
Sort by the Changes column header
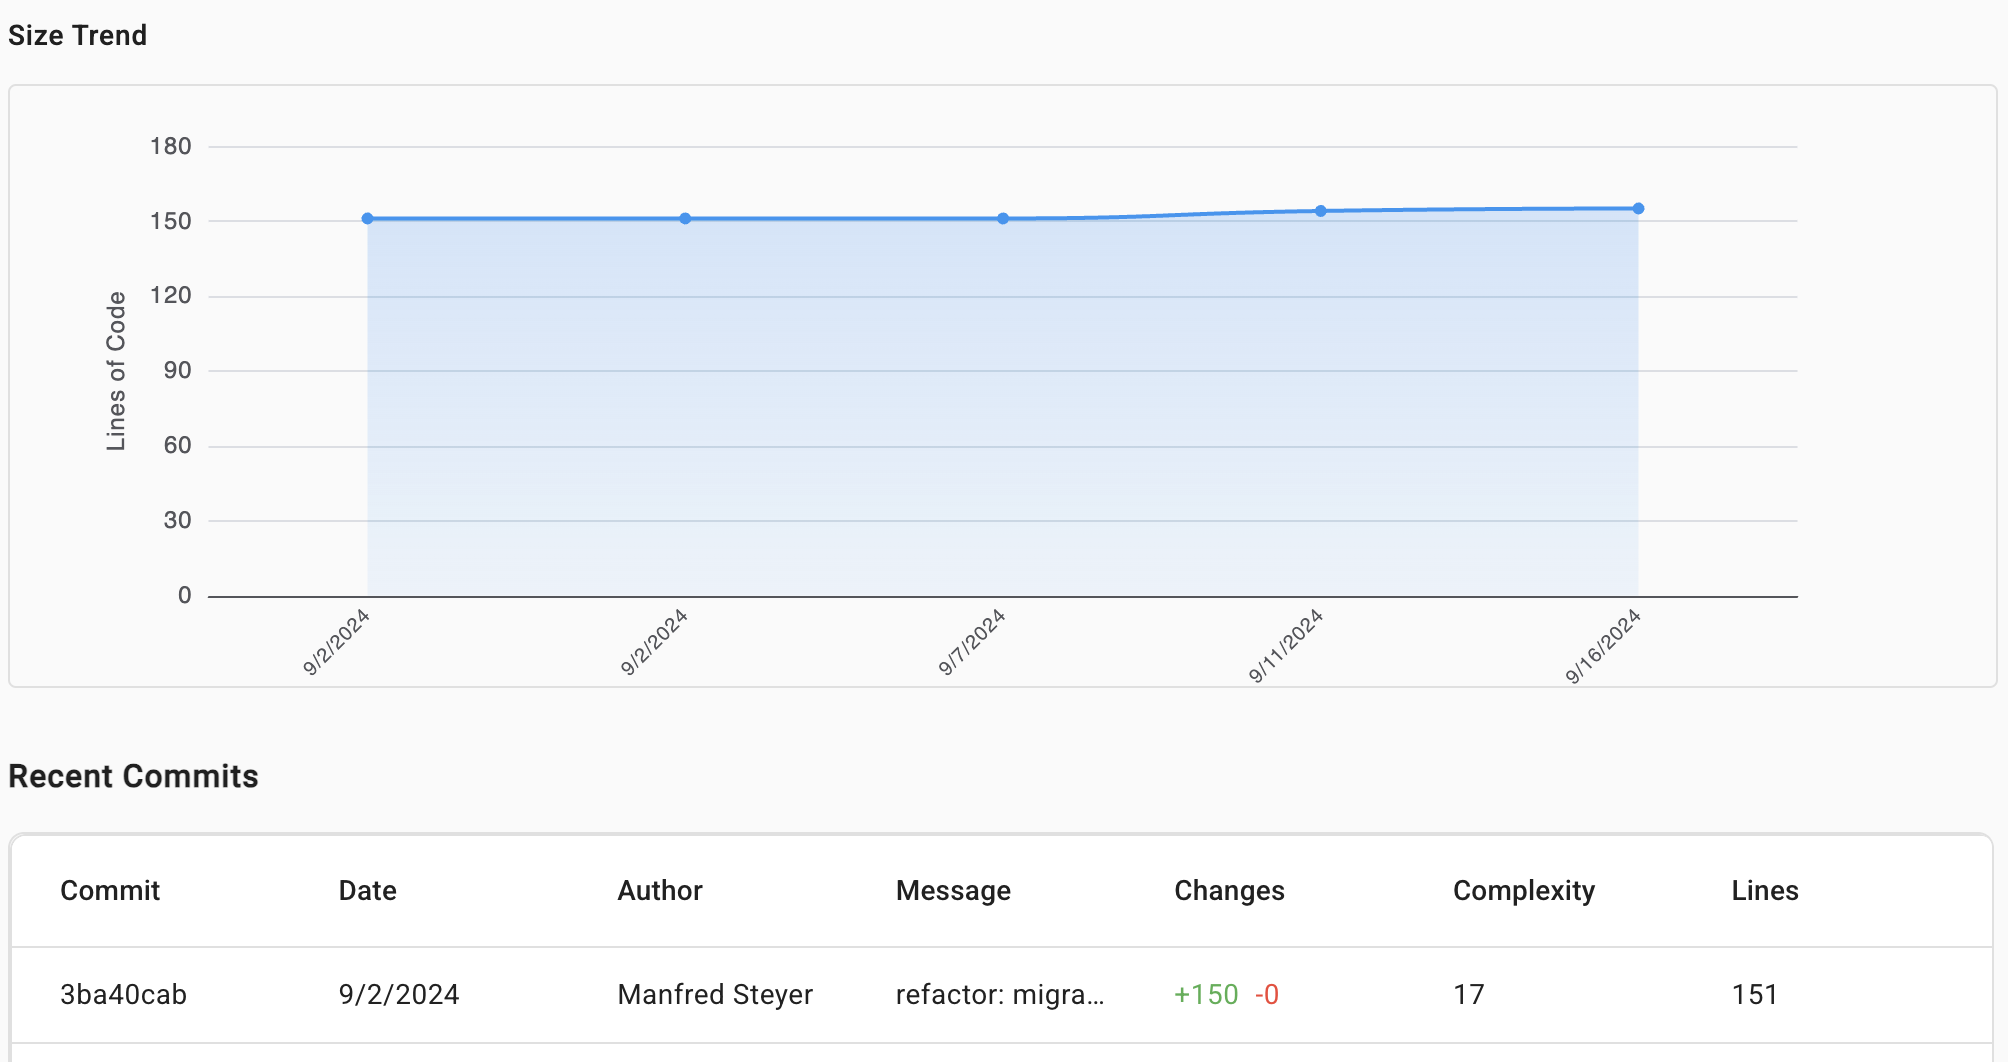tap(1229, 890)
